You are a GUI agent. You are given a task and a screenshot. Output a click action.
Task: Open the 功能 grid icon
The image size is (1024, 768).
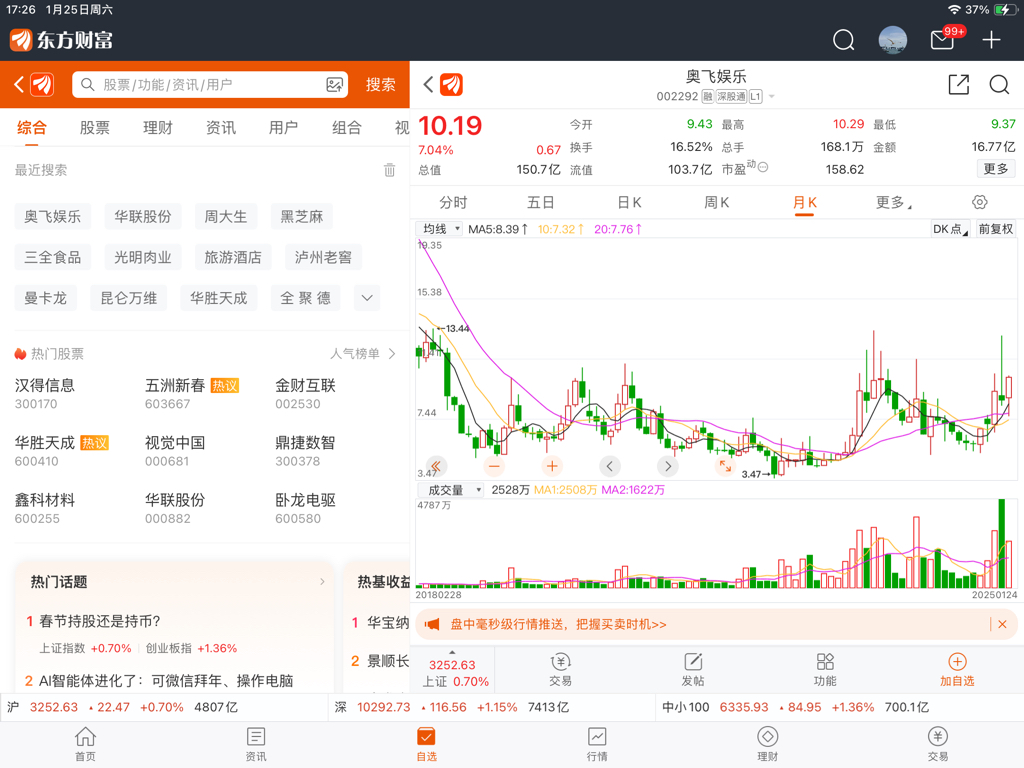click(825, 669)
